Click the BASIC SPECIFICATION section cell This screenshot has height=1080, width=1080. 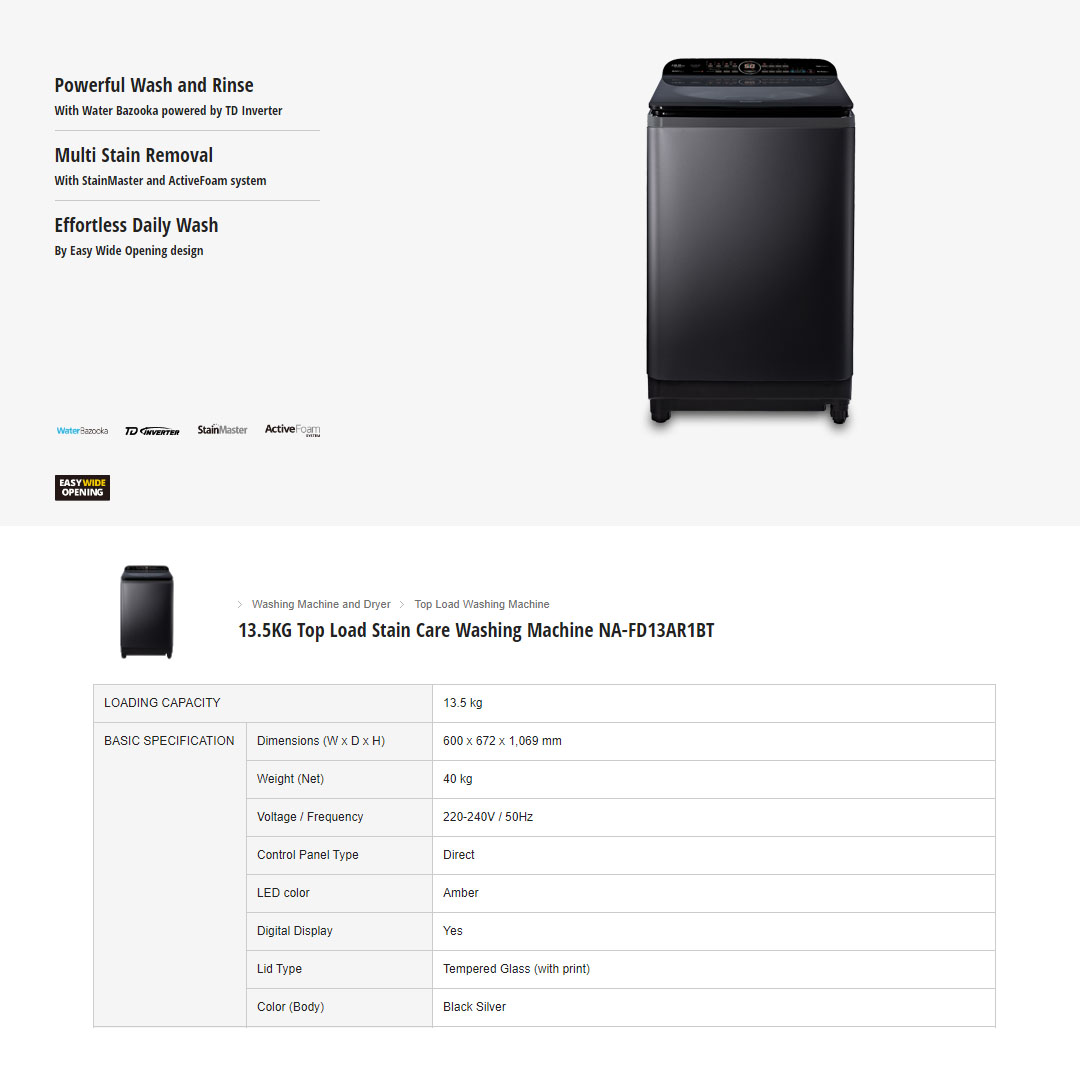pyautogui.click(x=169, y=741)
